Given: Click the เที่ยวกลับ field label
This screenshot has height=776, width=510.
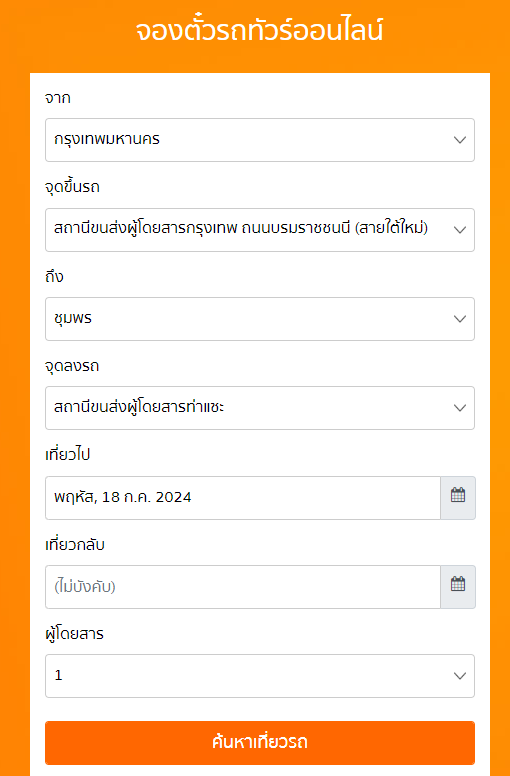Looking at the screenshot, I should (x=75, y=544).
